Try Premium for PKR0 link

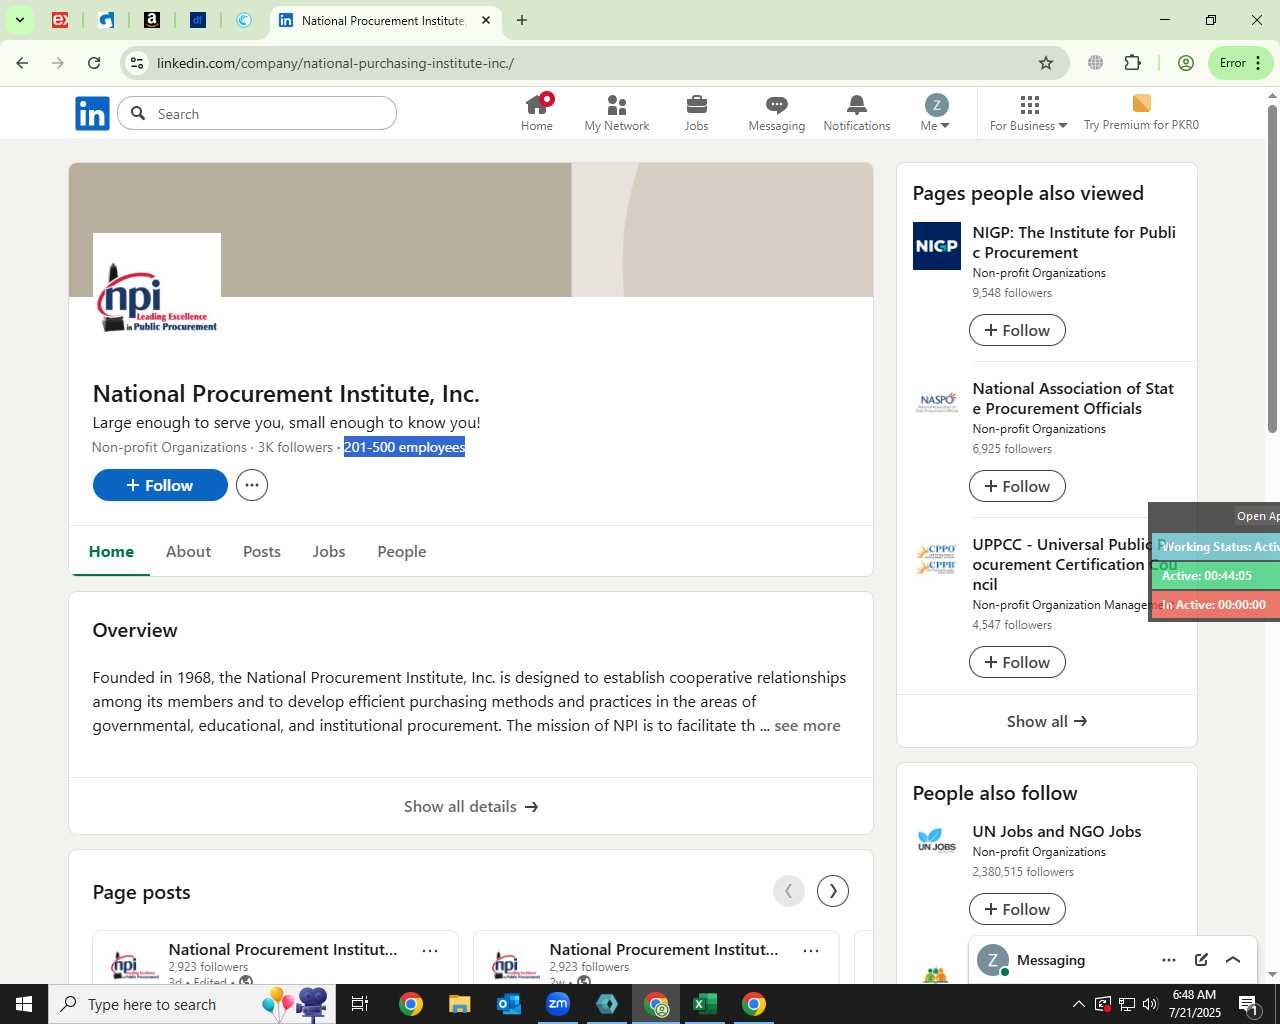[x=1141, y=113]
